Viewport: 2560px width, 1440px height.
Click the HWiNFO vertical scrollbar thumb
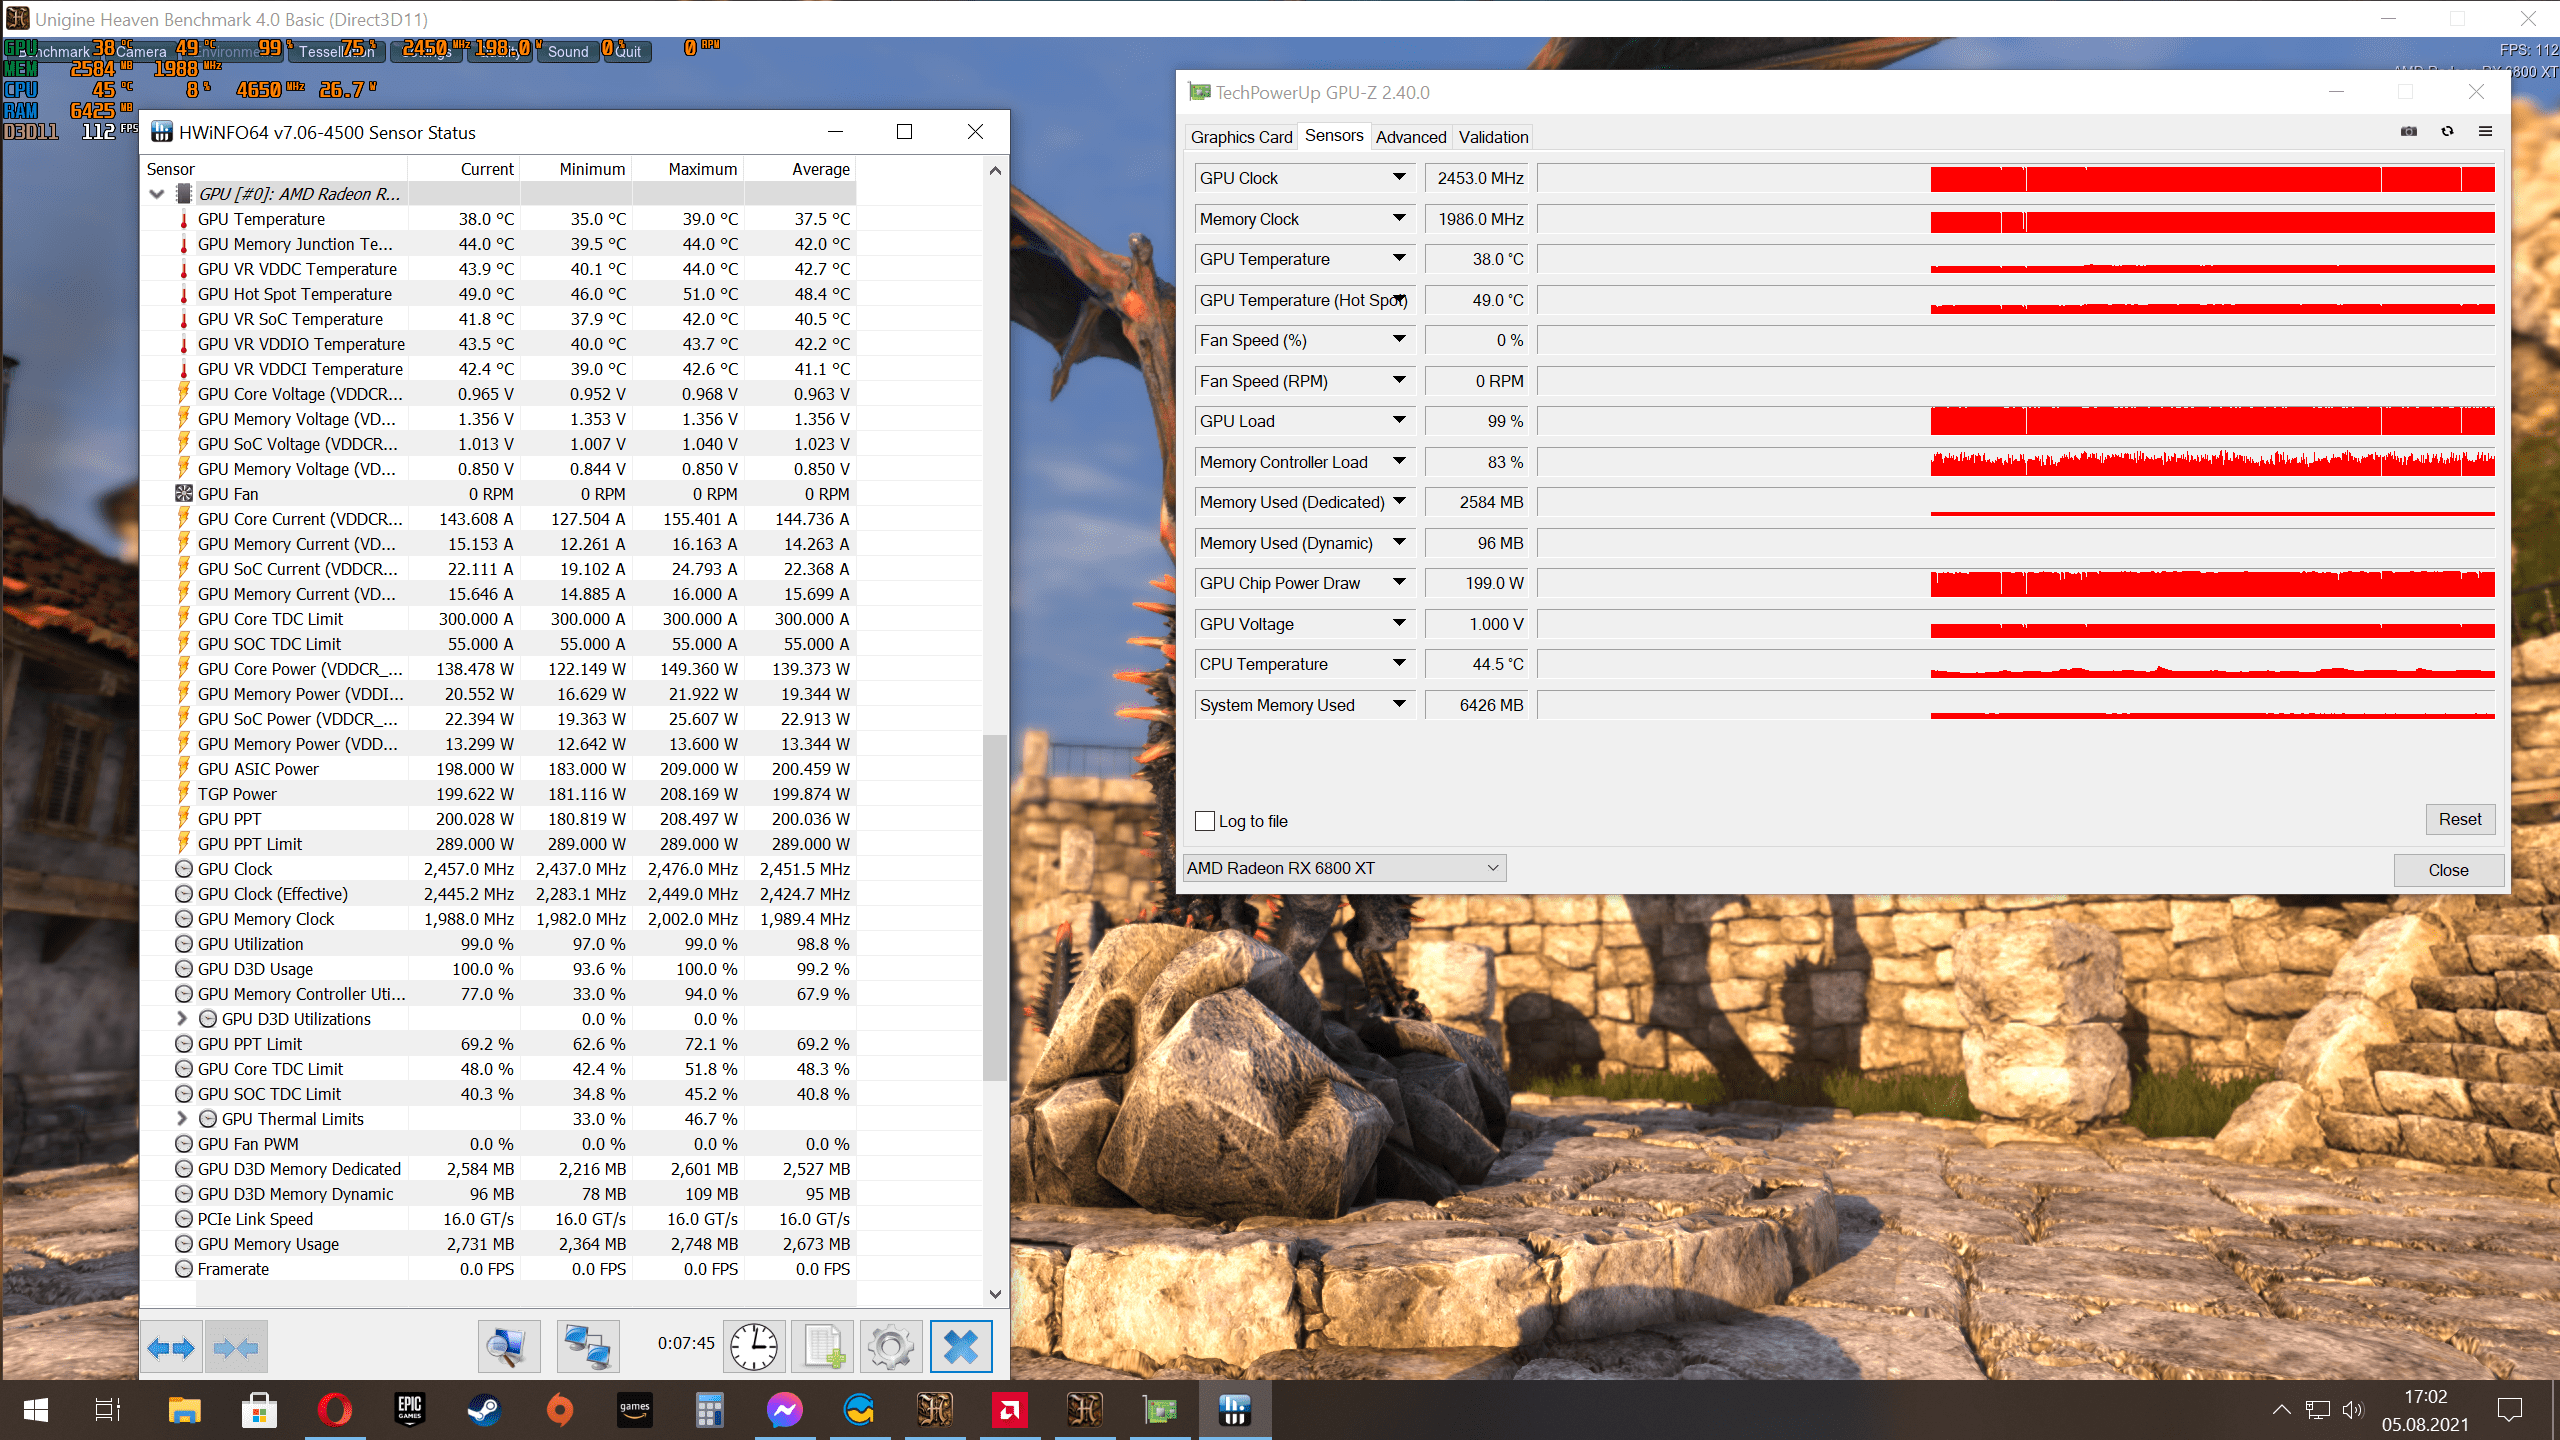(x=994, y=906)
